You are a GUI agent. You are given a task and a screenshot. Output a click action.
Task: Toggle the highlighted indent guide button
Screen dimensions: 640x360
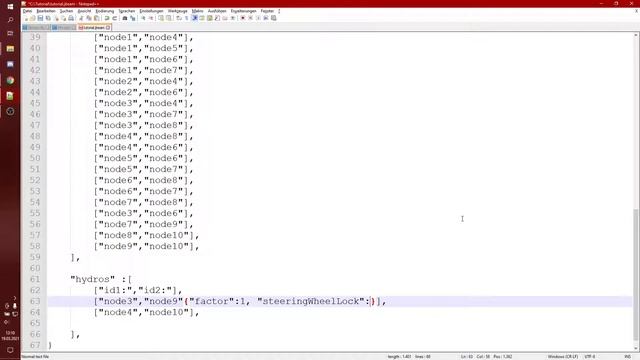click(x=195, y=18)
